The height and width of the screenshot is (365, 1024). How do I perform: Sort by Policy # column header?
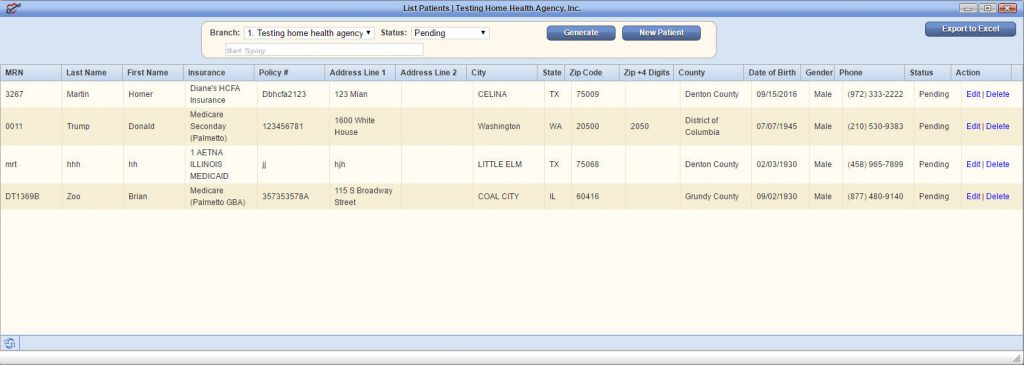pos(289,72)
